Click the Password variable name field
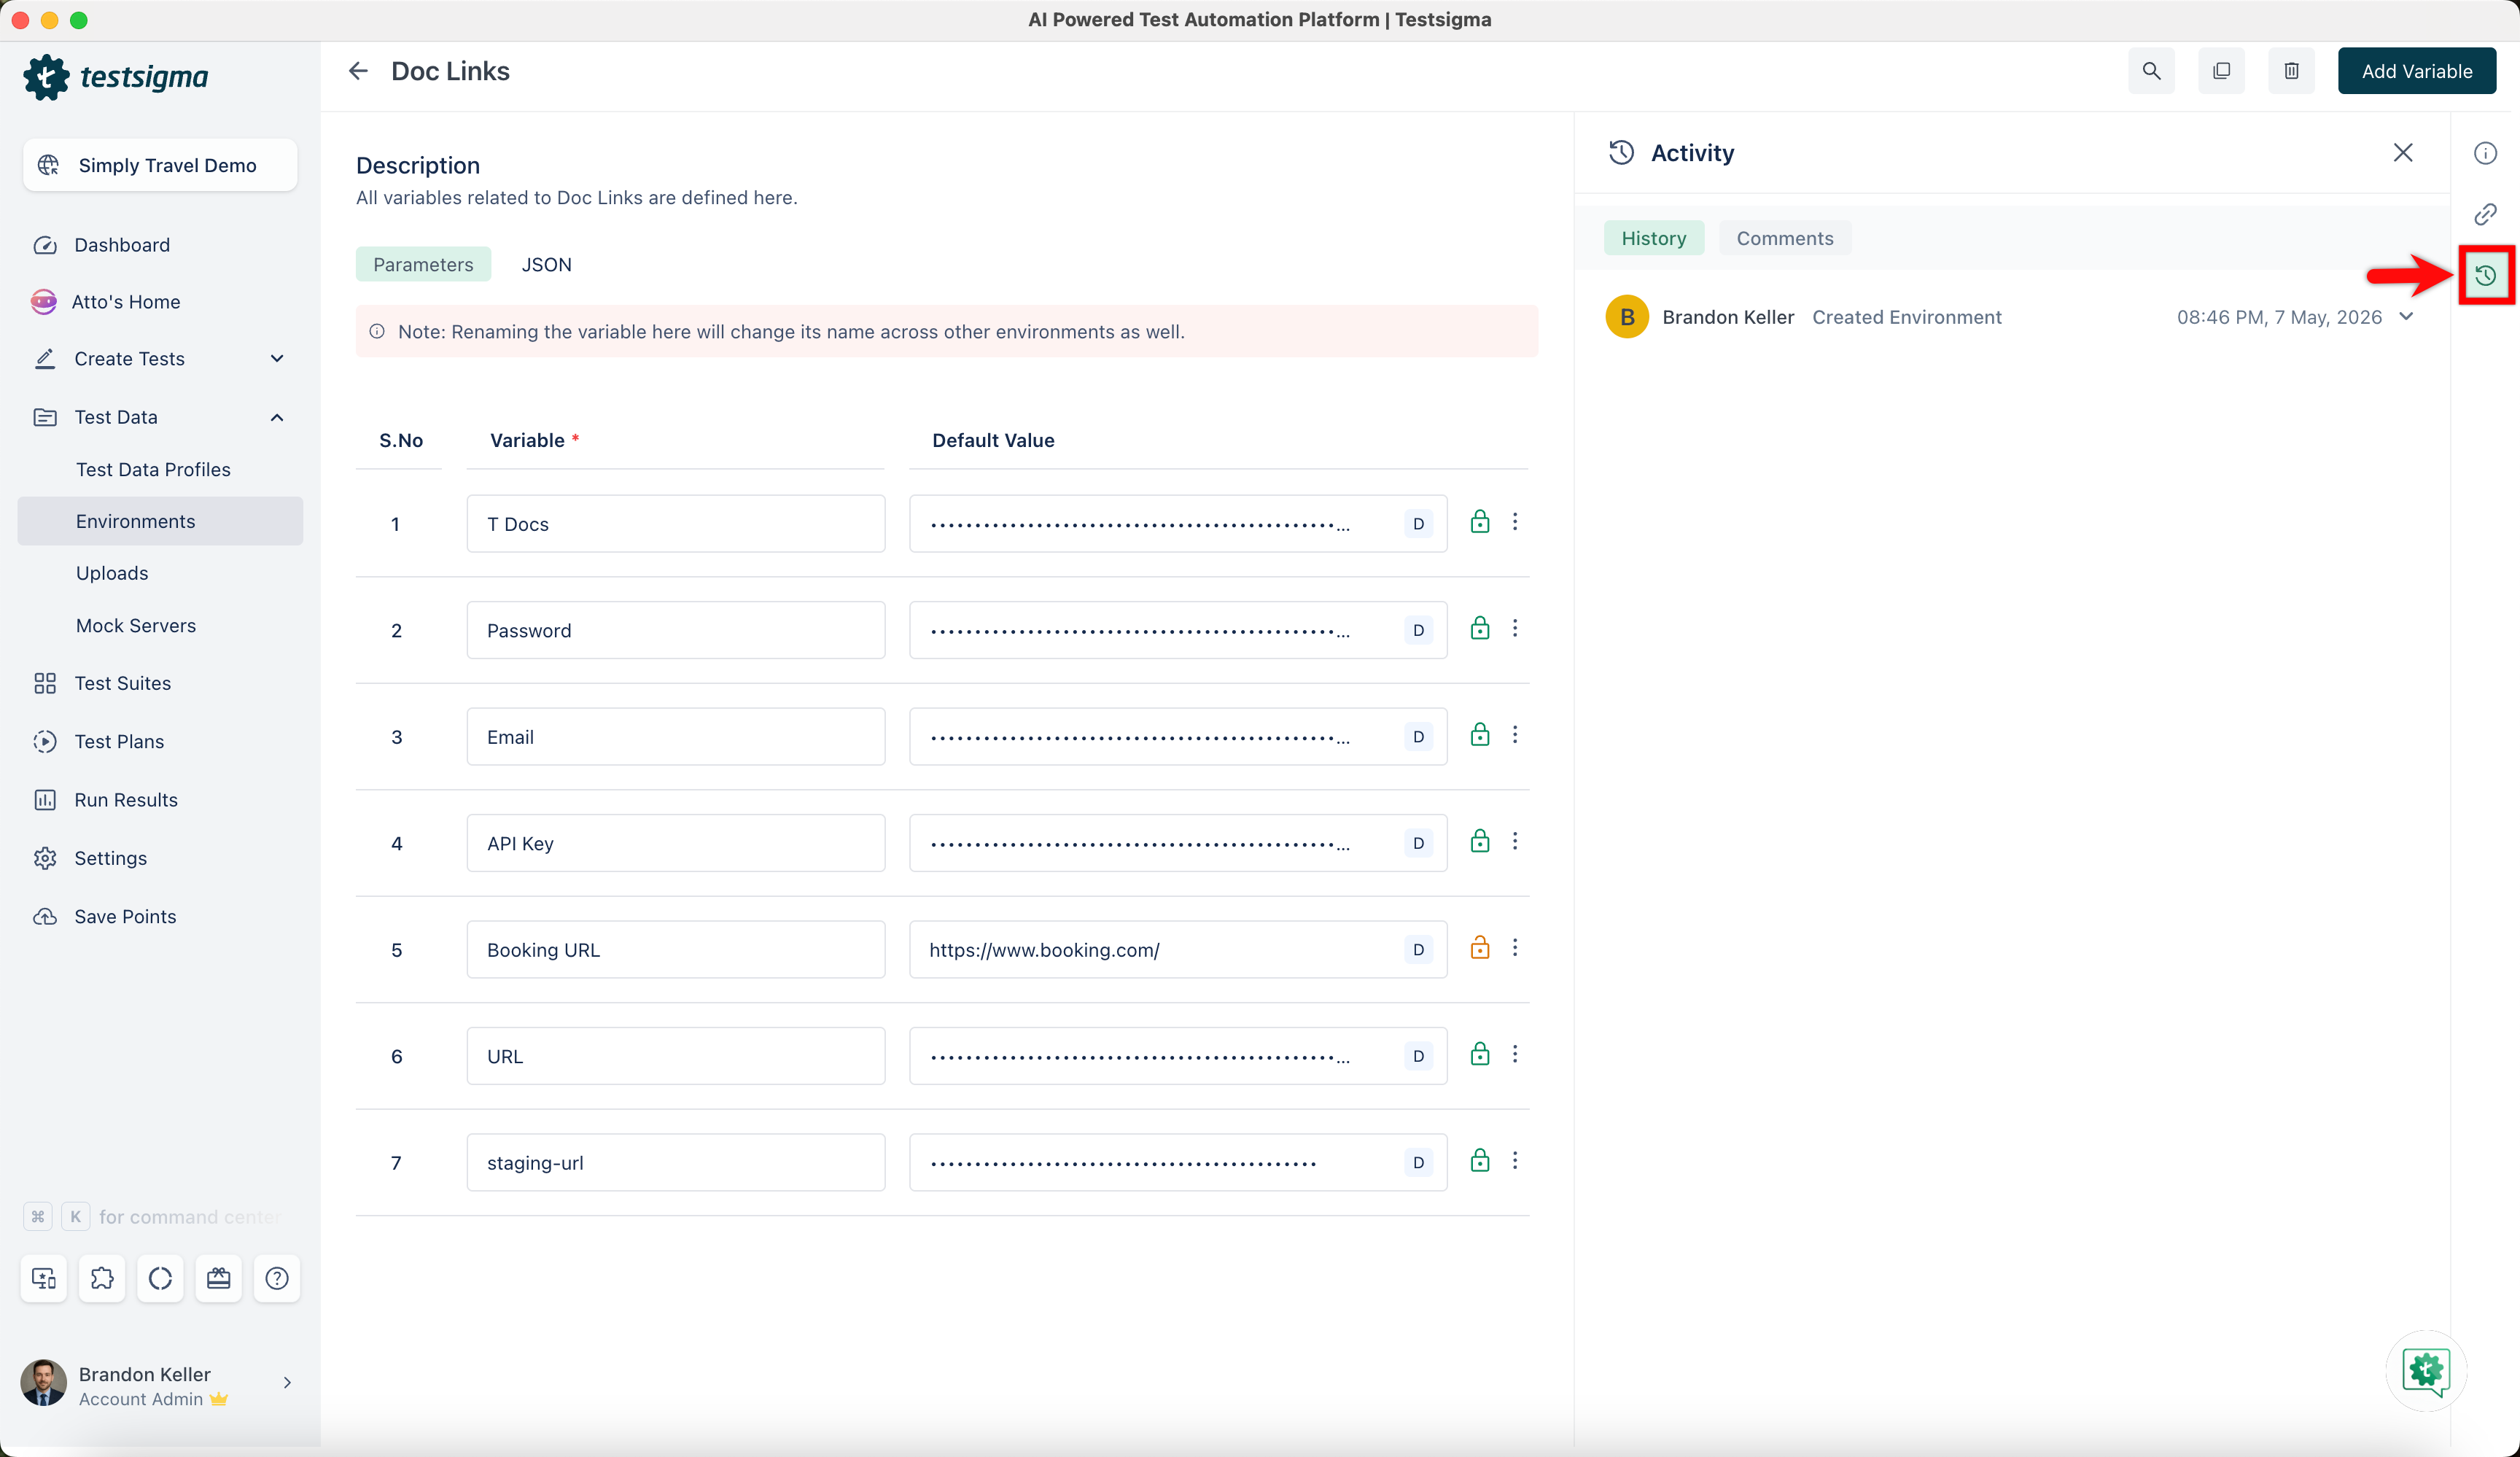 [x=675, y=630]
